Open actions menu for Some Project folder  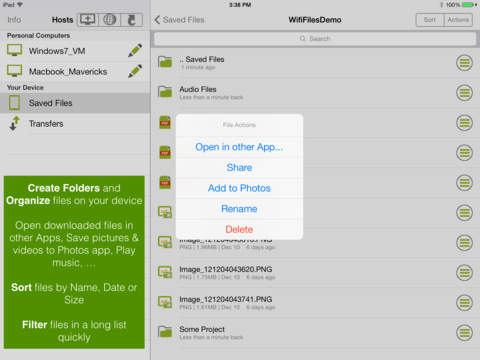[464, 333]
